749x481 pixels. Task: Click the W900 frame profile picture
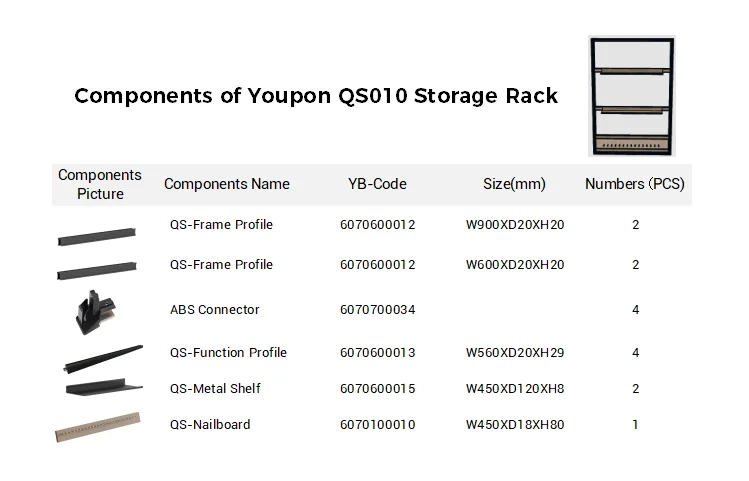97,233
